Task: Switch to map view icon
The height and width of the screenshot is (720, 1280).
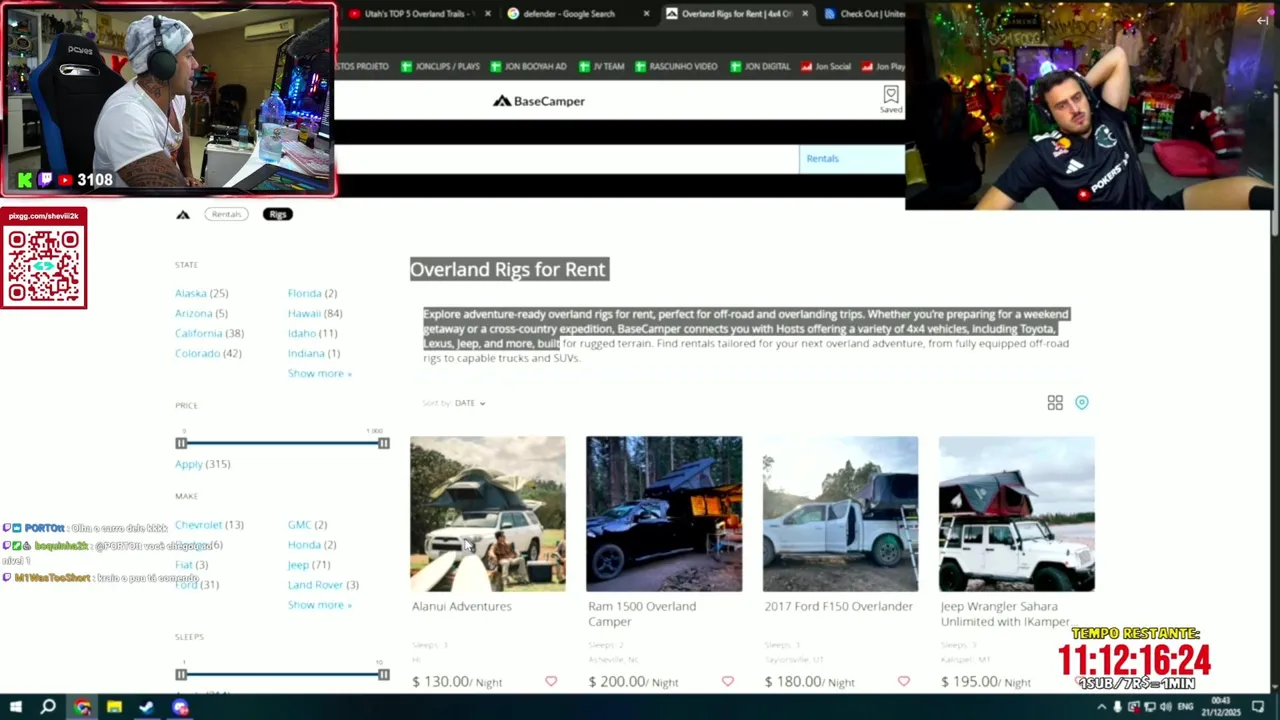Action: [1082, 402]
